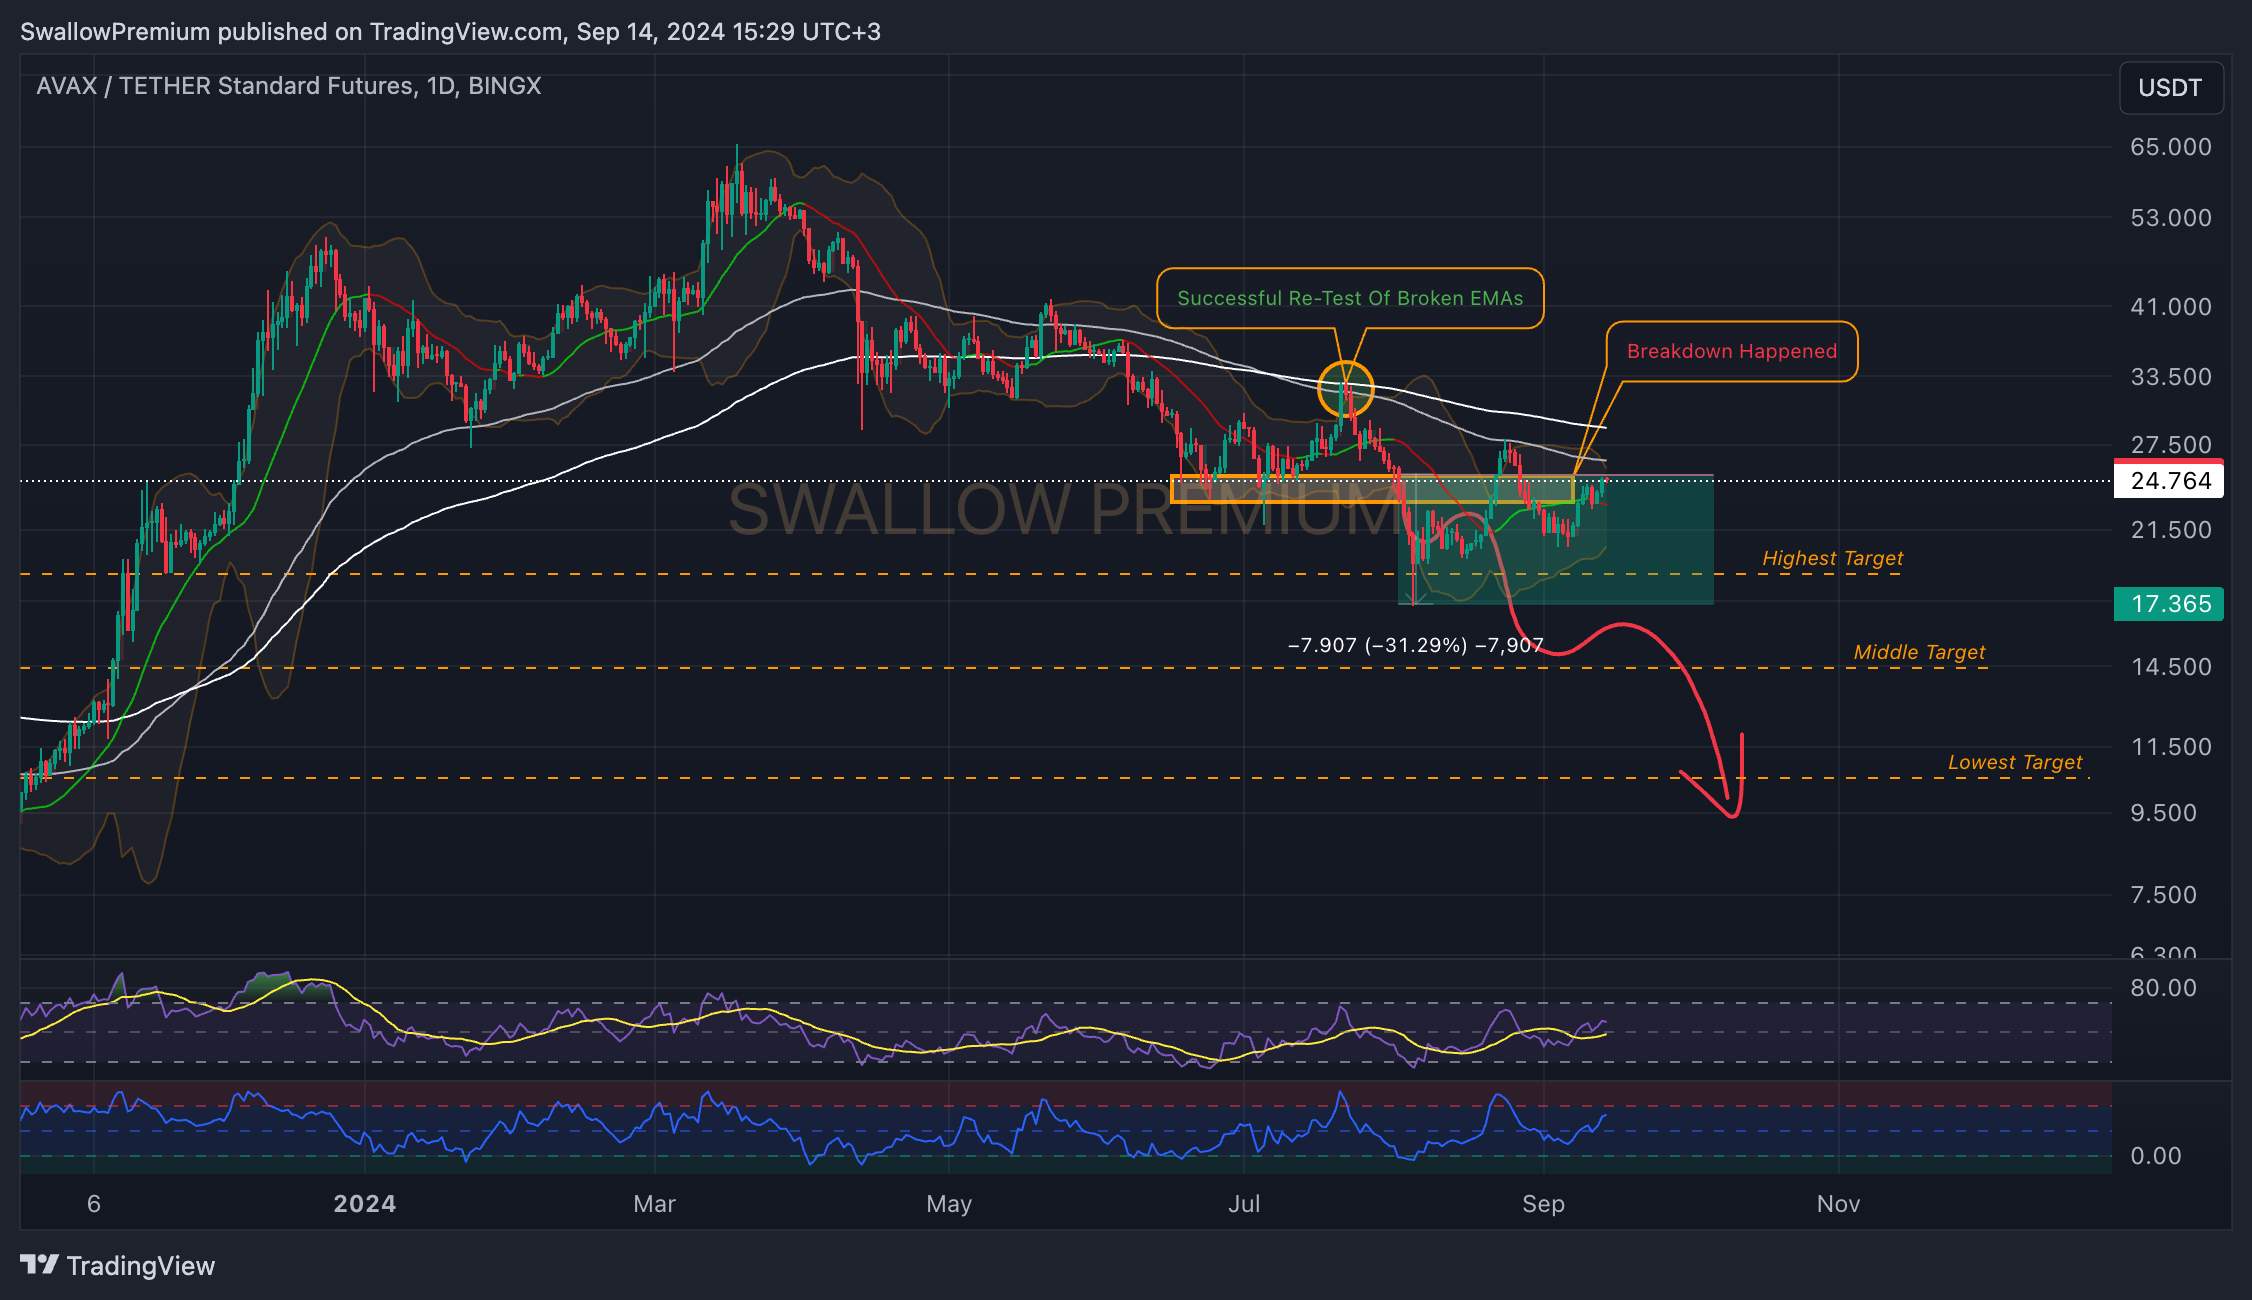
Task: Click the measurement text '-7.907 (-31.29%)'
Action: click(x=1378, y=645)
